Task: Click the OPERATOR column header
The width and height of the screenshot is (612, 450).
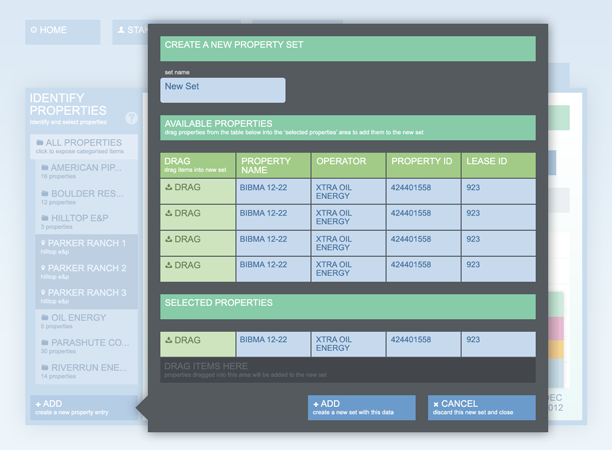Action: pos(348,165)
